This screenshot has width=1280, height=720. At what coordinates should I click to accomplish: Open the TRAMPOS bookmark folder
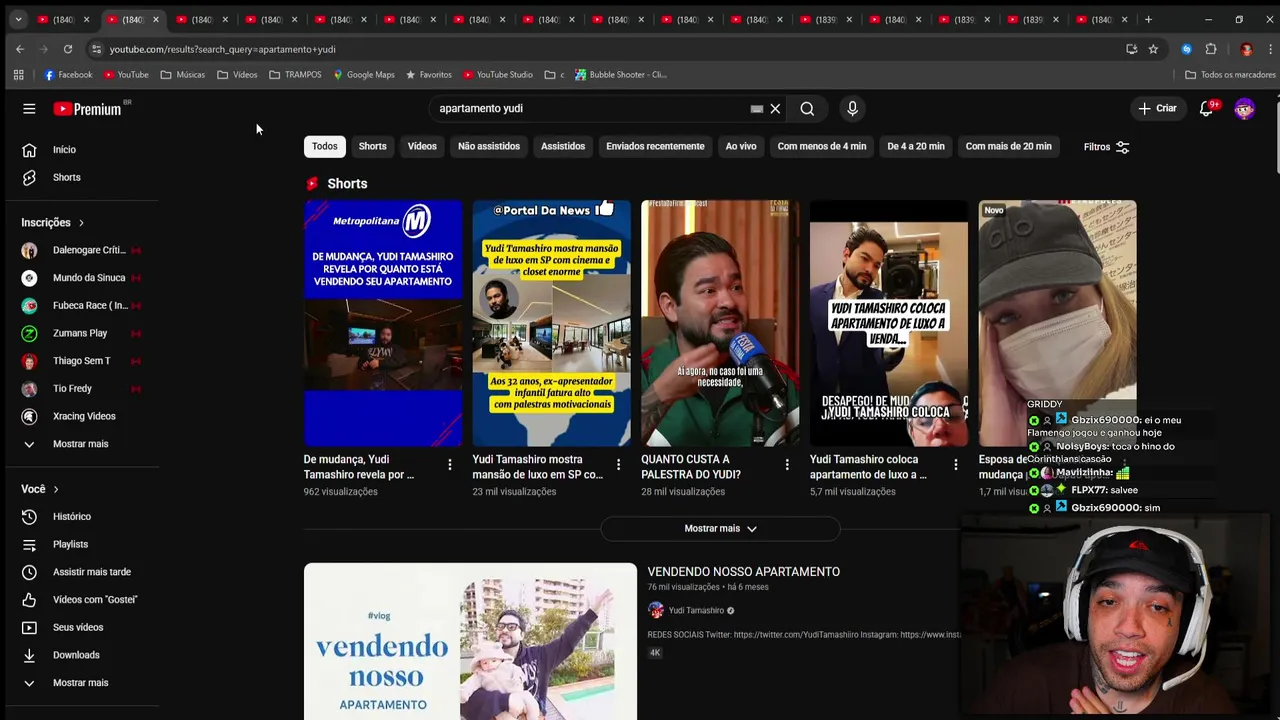coord(295,75)
